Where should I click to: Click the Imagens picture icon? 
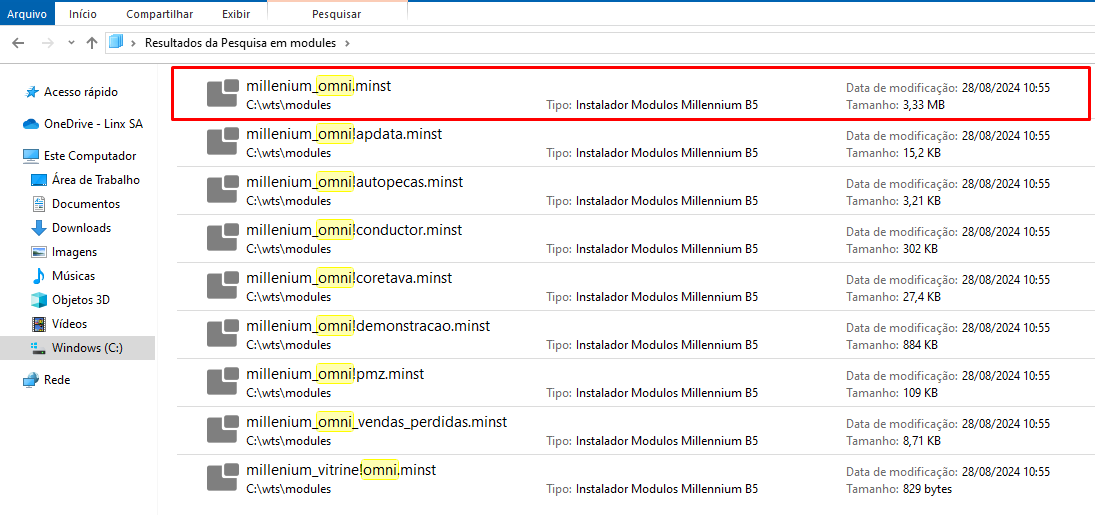(x=39, y=252)
